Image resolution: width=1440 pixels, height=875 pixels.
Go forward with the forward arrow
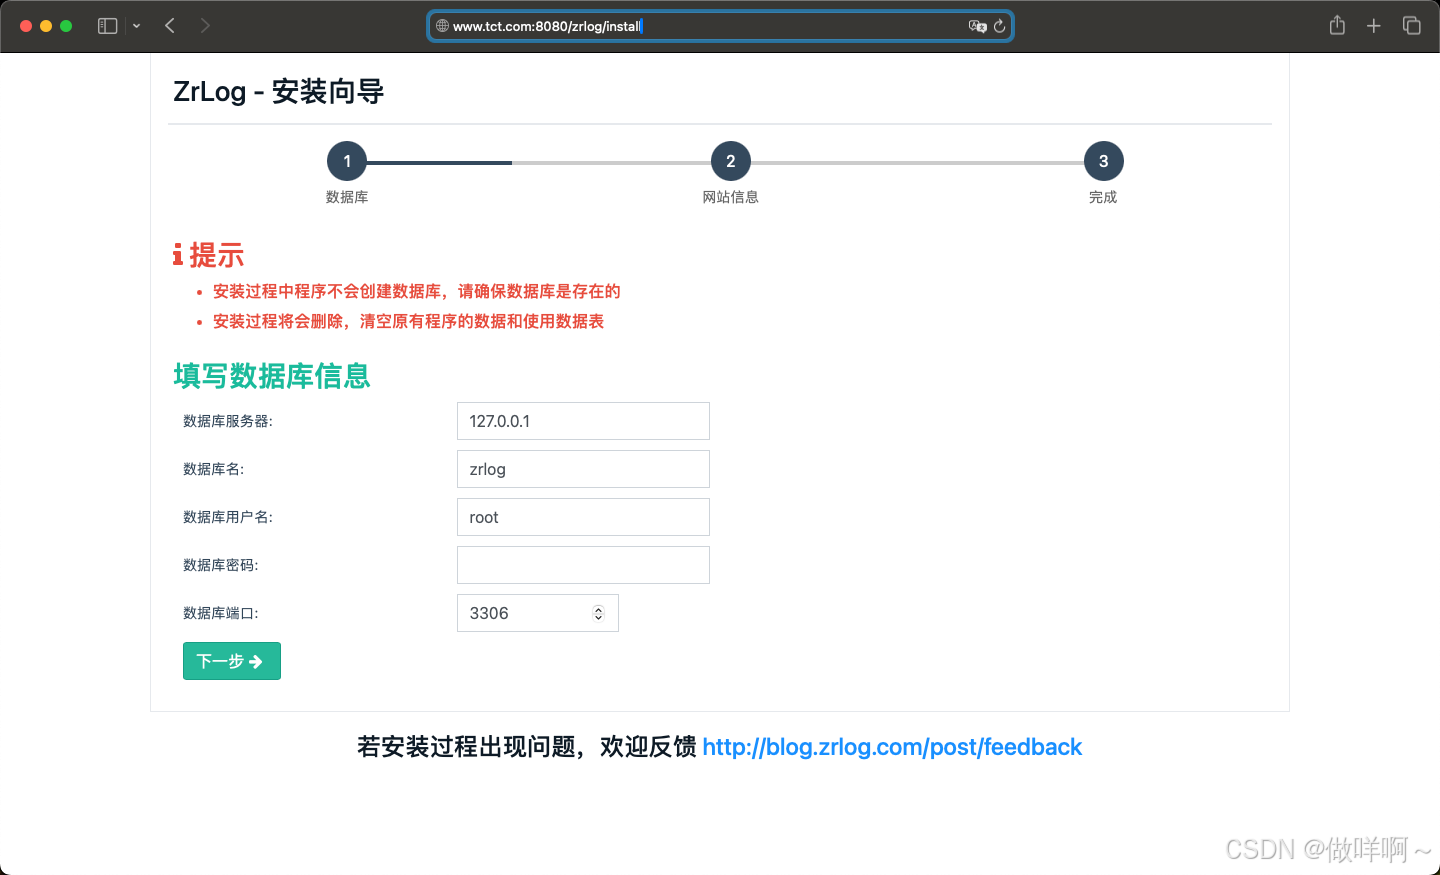pyautogui.click(x=205, y=26)
